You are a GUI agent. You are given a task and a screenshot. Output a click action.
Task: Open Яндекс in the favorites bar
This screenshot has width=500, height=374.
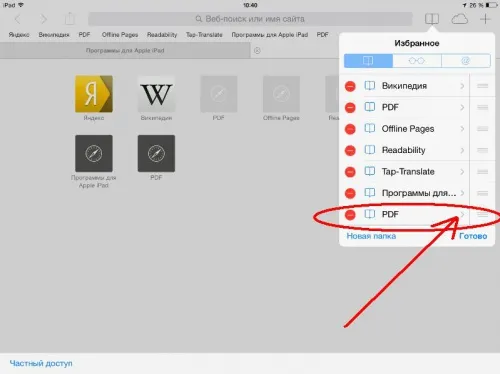[x=19, y=35]
